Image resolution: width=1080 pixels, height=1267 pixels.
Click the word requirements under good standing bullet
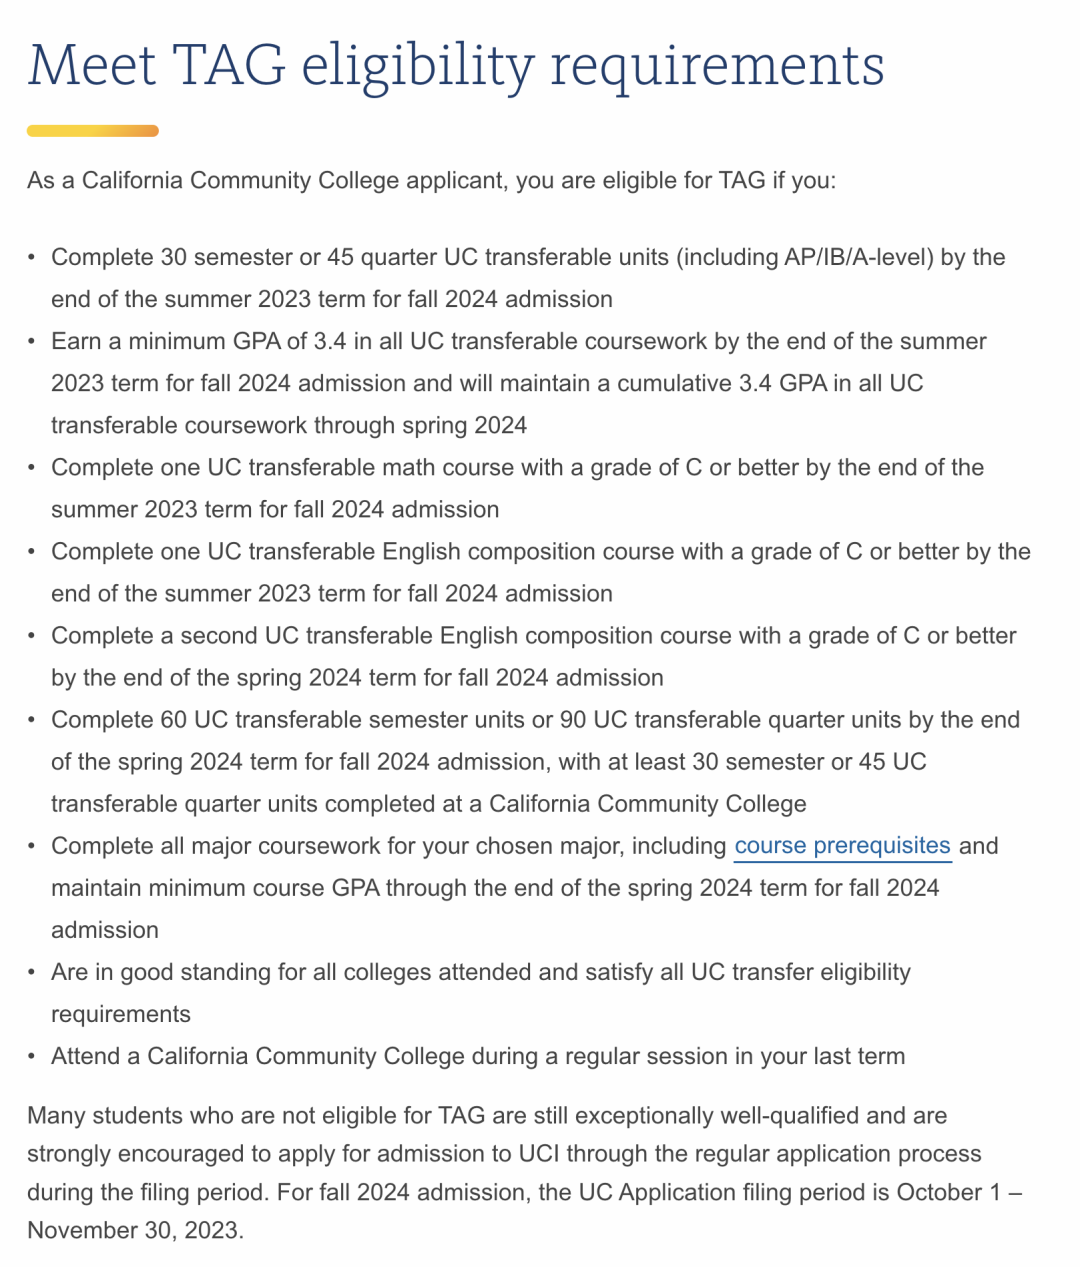click(121, 1014)
